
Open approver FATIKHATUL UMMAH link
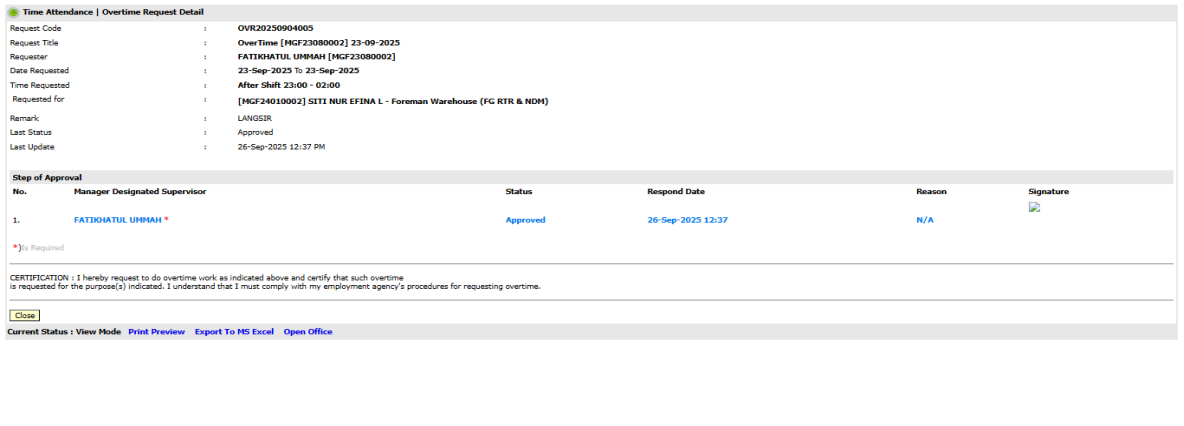[x=118, y=220]
